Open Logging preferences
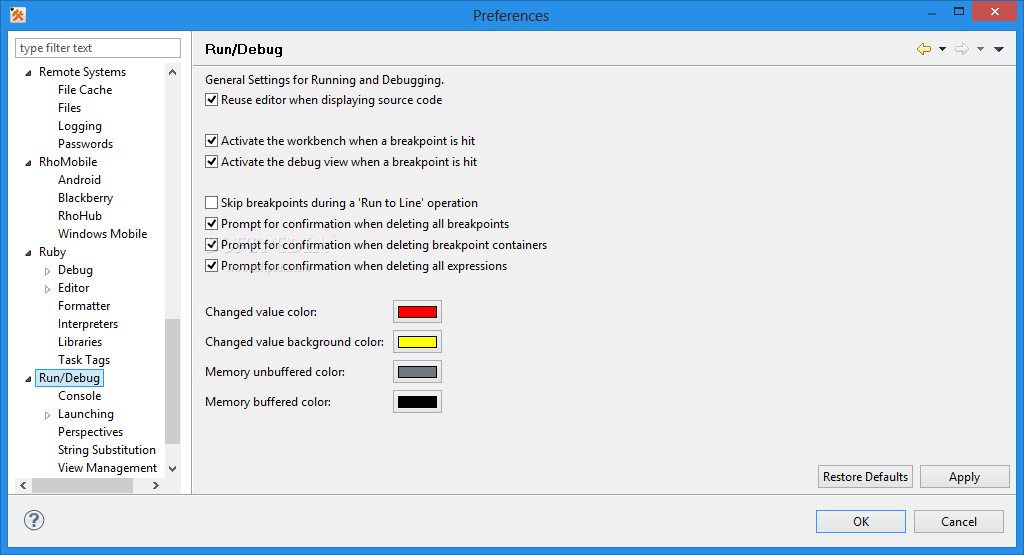The image size is (1024, 555). click(80, 126)
